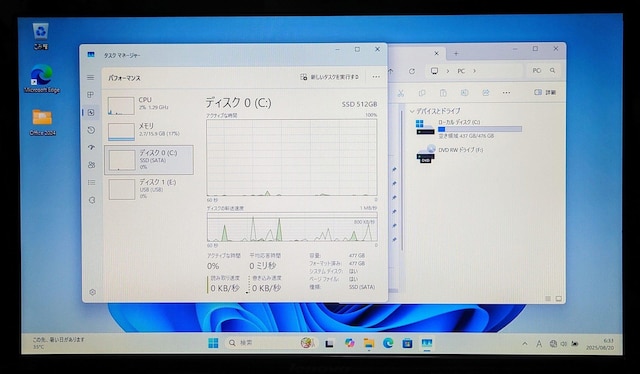The image size is (640, 374).
Task: Click the ディスクの転送速度 transfer rate graph
Action: click(292, 227)
